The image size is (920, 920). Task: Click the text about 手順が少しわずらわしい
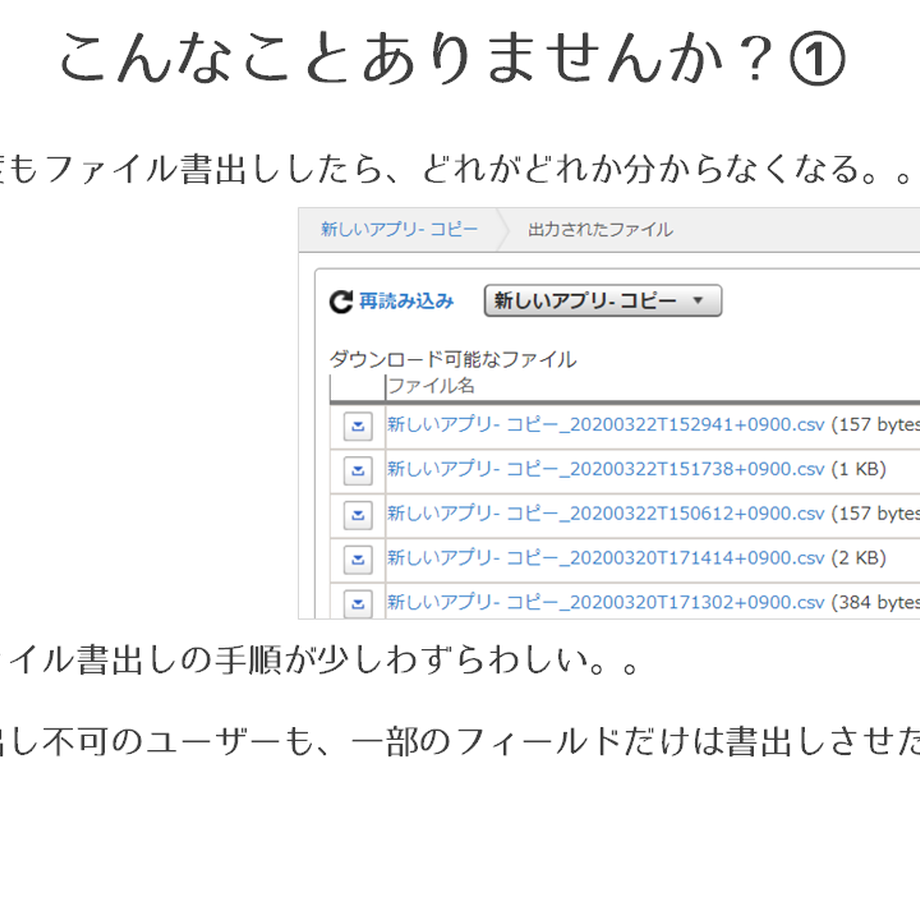pyautogui.click(x=320, y=660)
